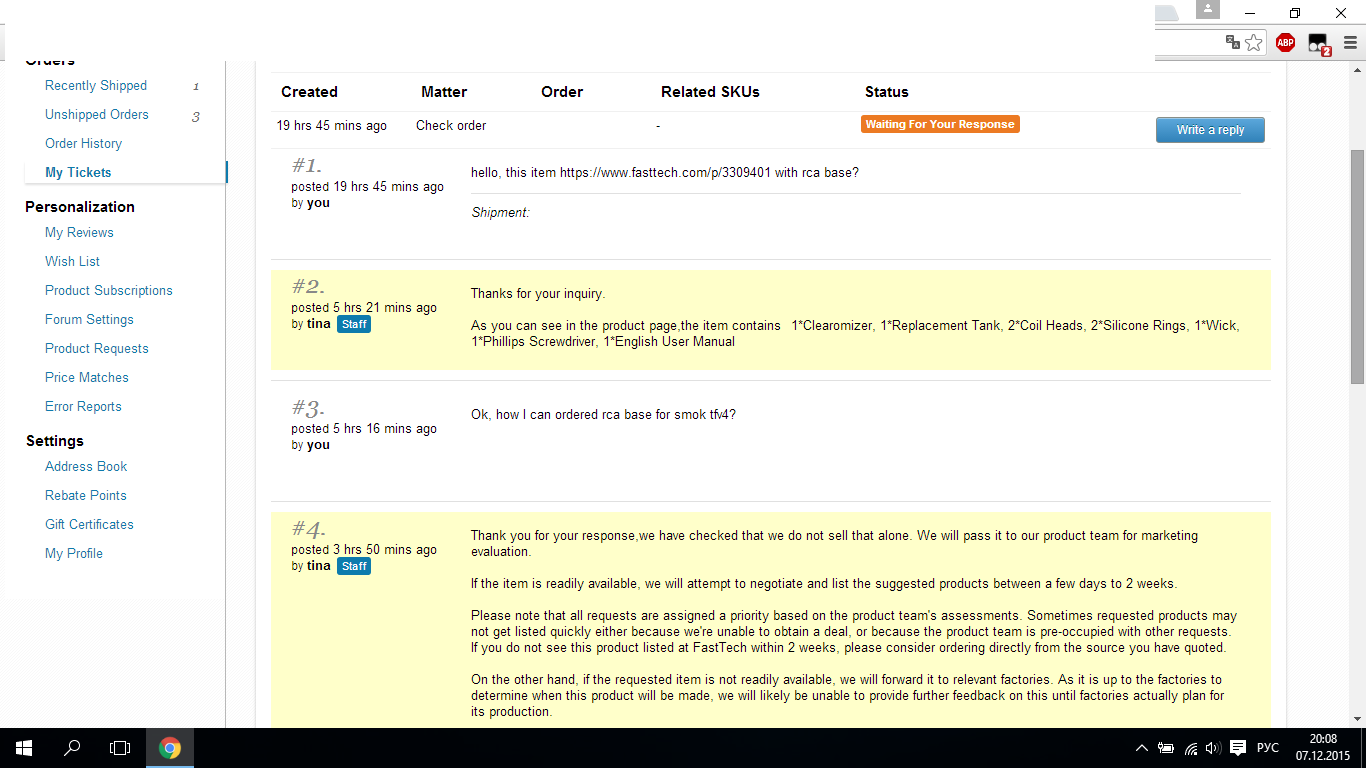
Task: Click 'posted 5 hrs 16 mins ago' timestamp
Action: (364, 429)
